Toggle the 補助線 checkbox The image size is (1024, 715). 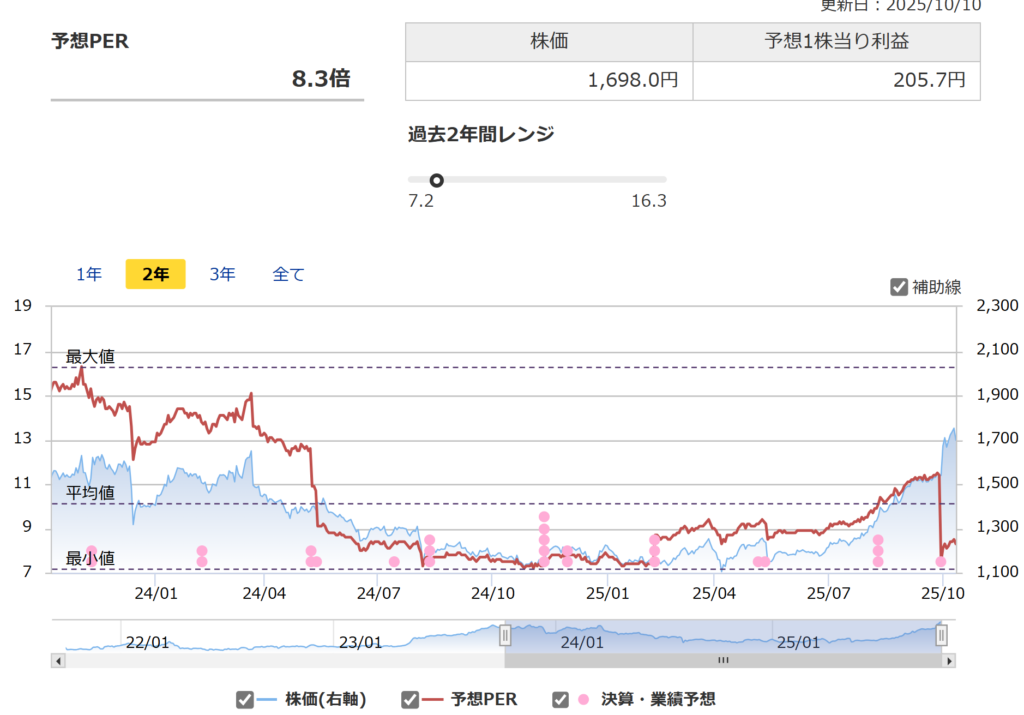899,287
